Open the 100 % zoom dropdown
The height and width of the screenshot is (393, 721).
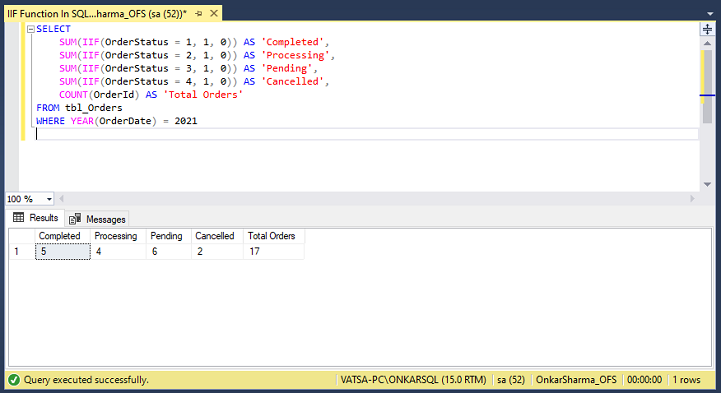tap(49, 199)
